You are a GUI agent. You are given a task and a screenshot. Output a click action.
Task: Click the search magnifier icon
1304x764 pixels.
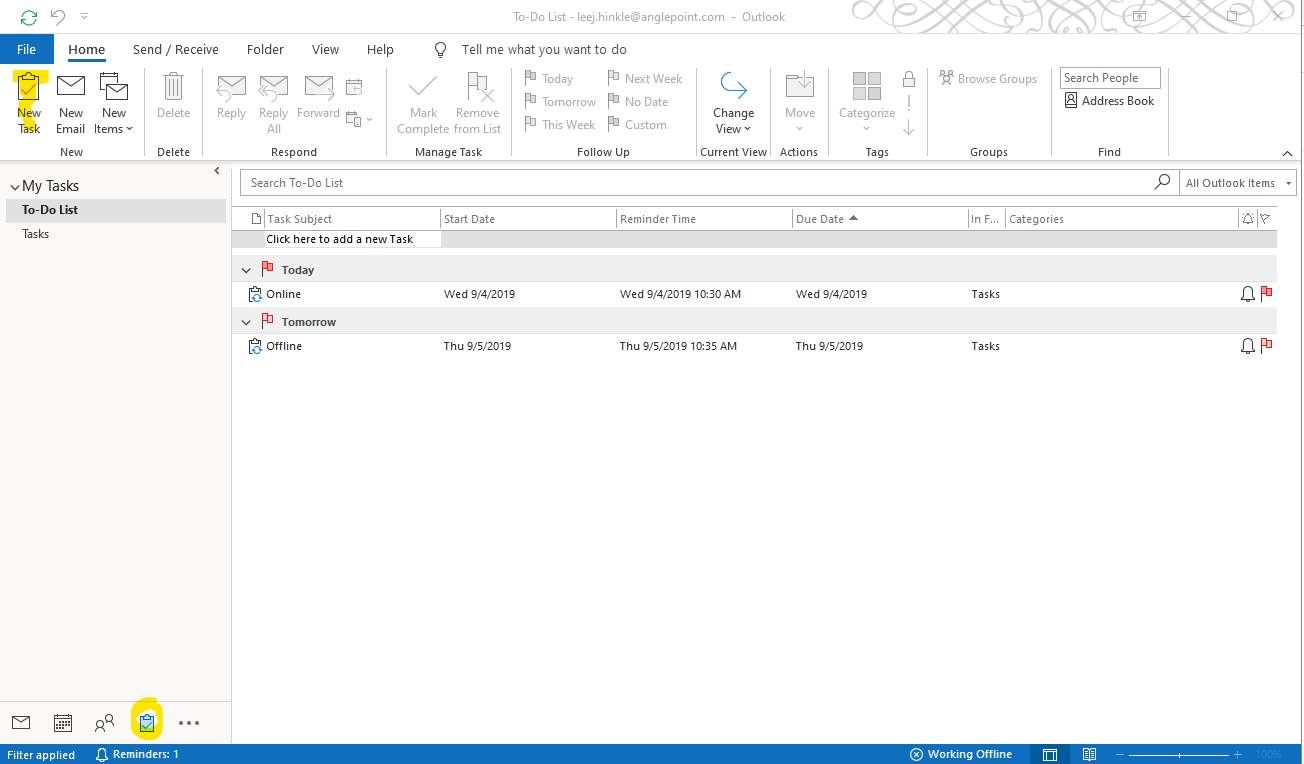(x=1162, y=183)
